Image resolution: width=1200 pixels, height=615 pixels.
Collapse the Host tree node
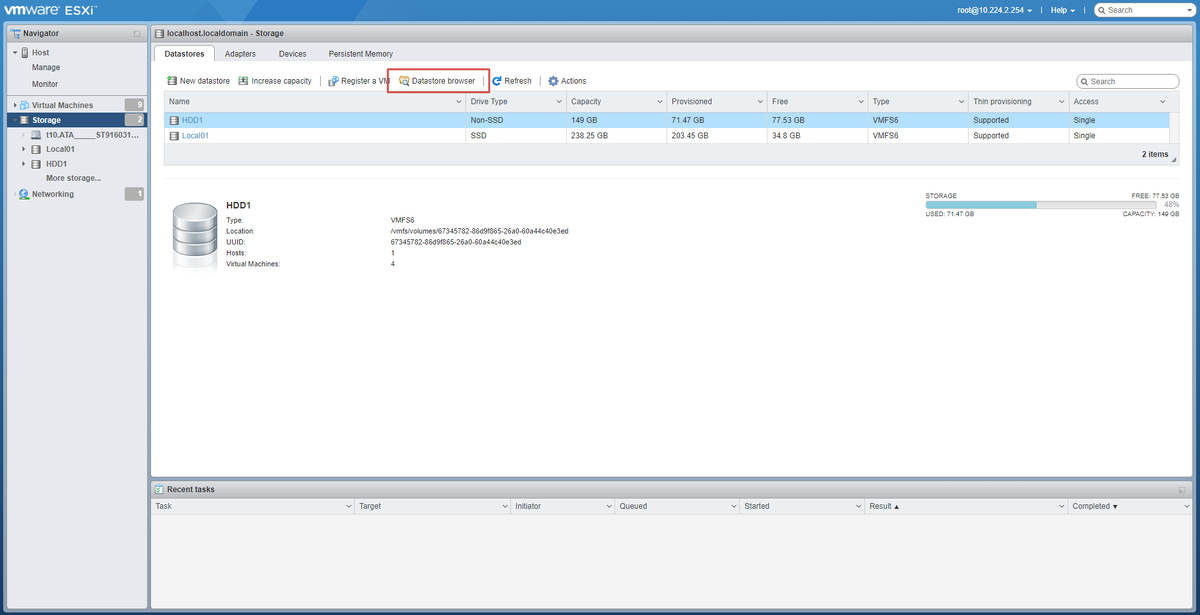pyautogui.click(x=14, y=53)
